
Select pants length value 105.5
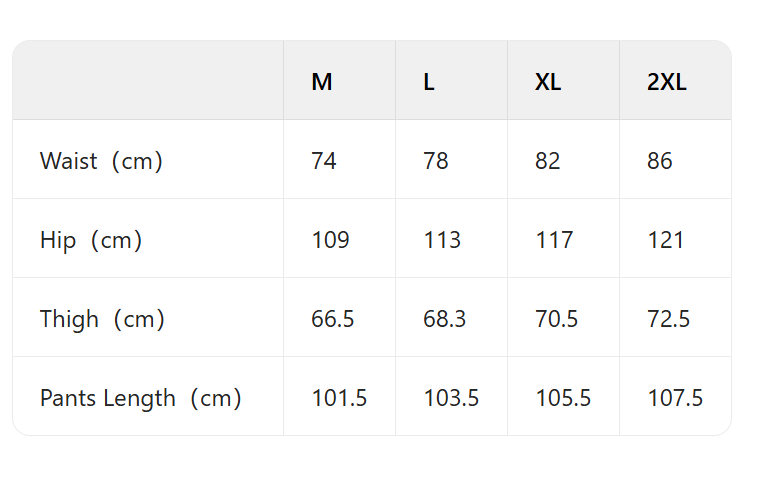[563, 398]
